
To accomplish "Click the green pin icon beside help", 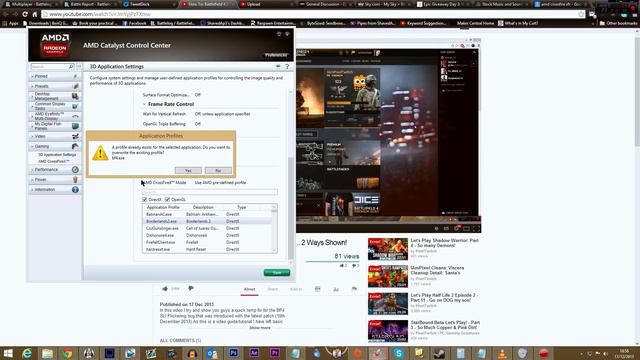I will coord(278,66).
